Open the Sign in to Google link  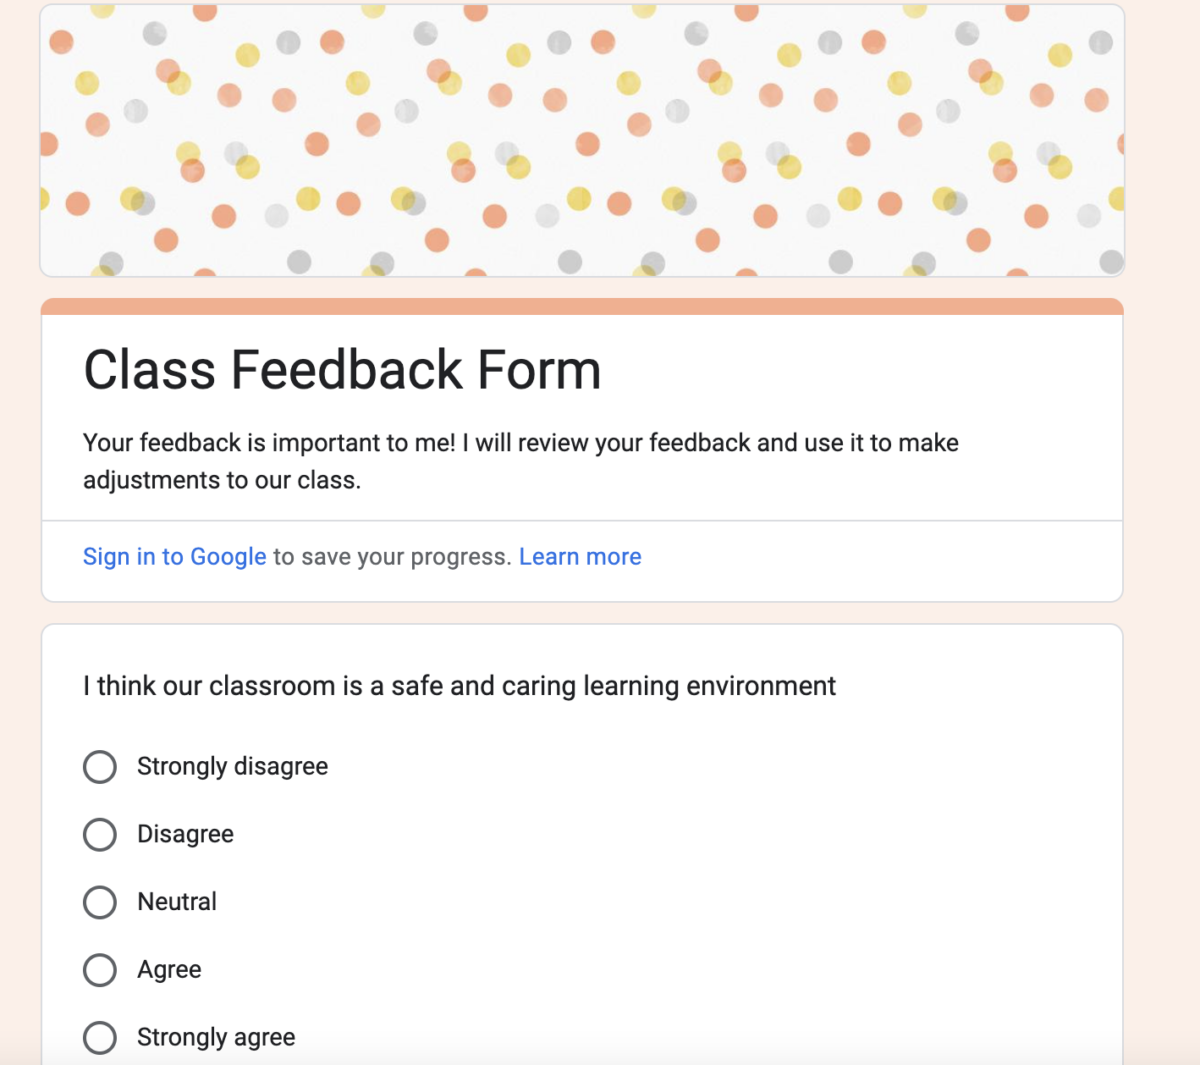tap(174, 556)
